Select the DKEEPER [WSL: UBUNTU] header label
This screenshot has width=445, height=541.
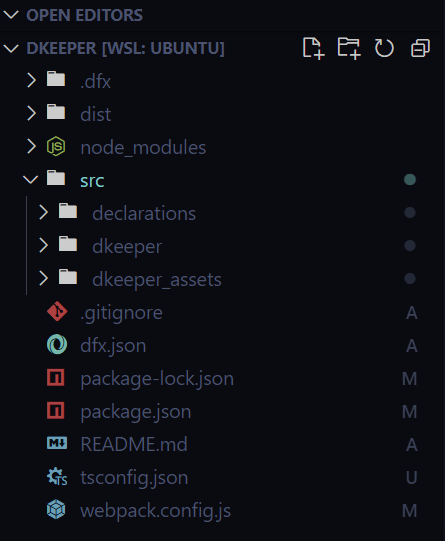(126, 48)
